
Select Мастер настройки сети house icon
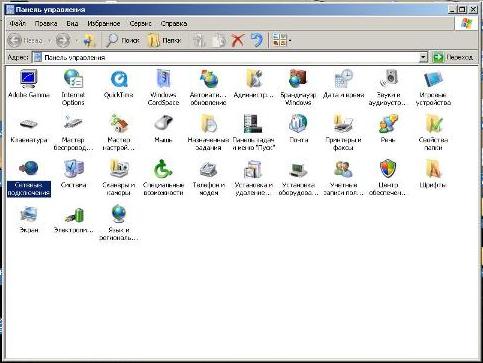(x=119, y=123)
